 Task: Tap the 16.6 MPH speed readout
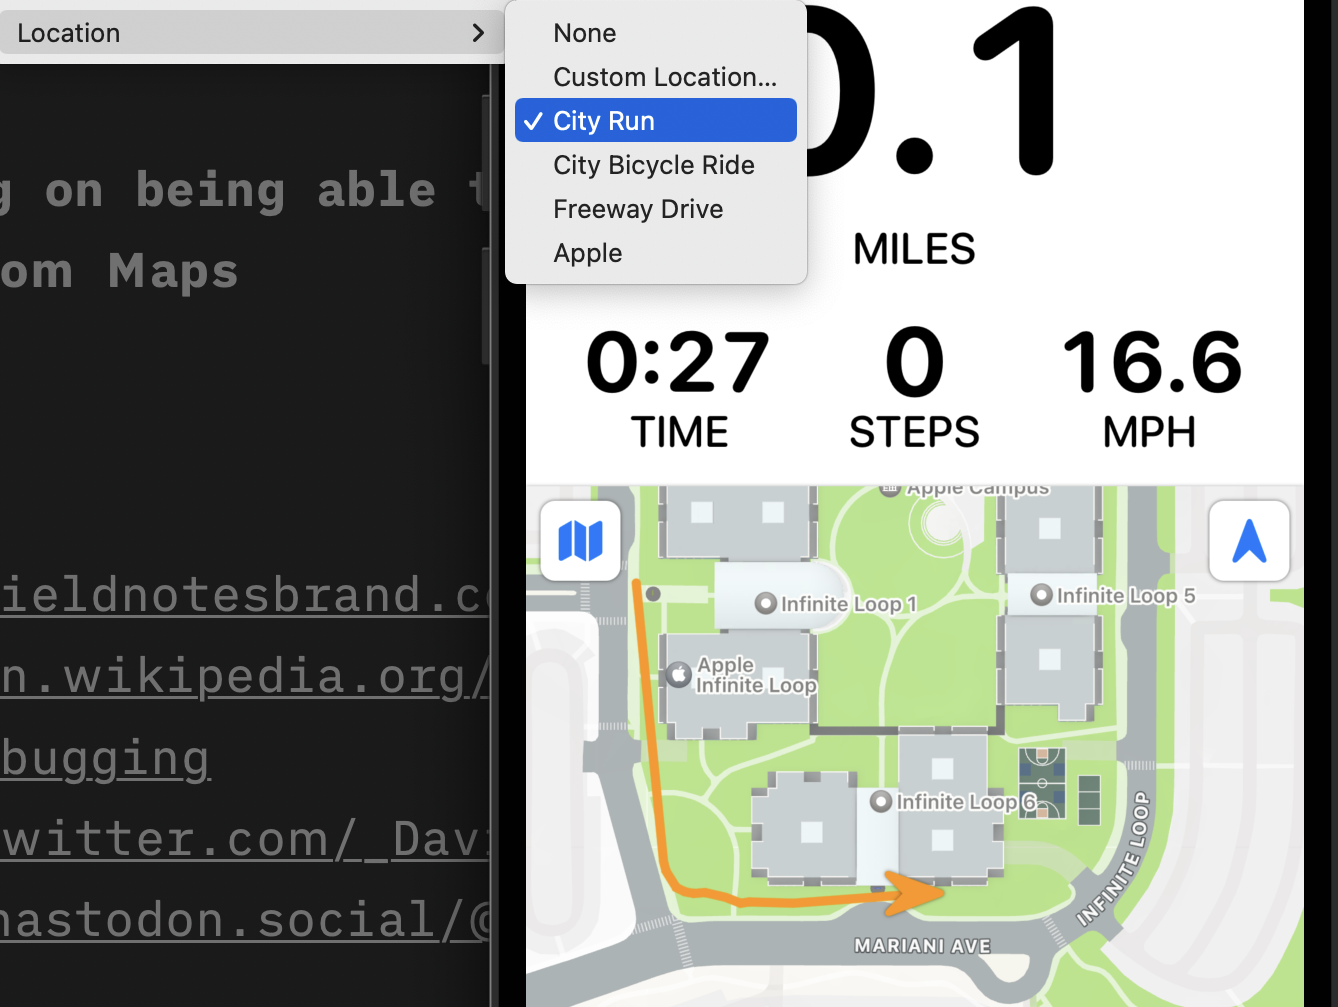pos(1150,363)
